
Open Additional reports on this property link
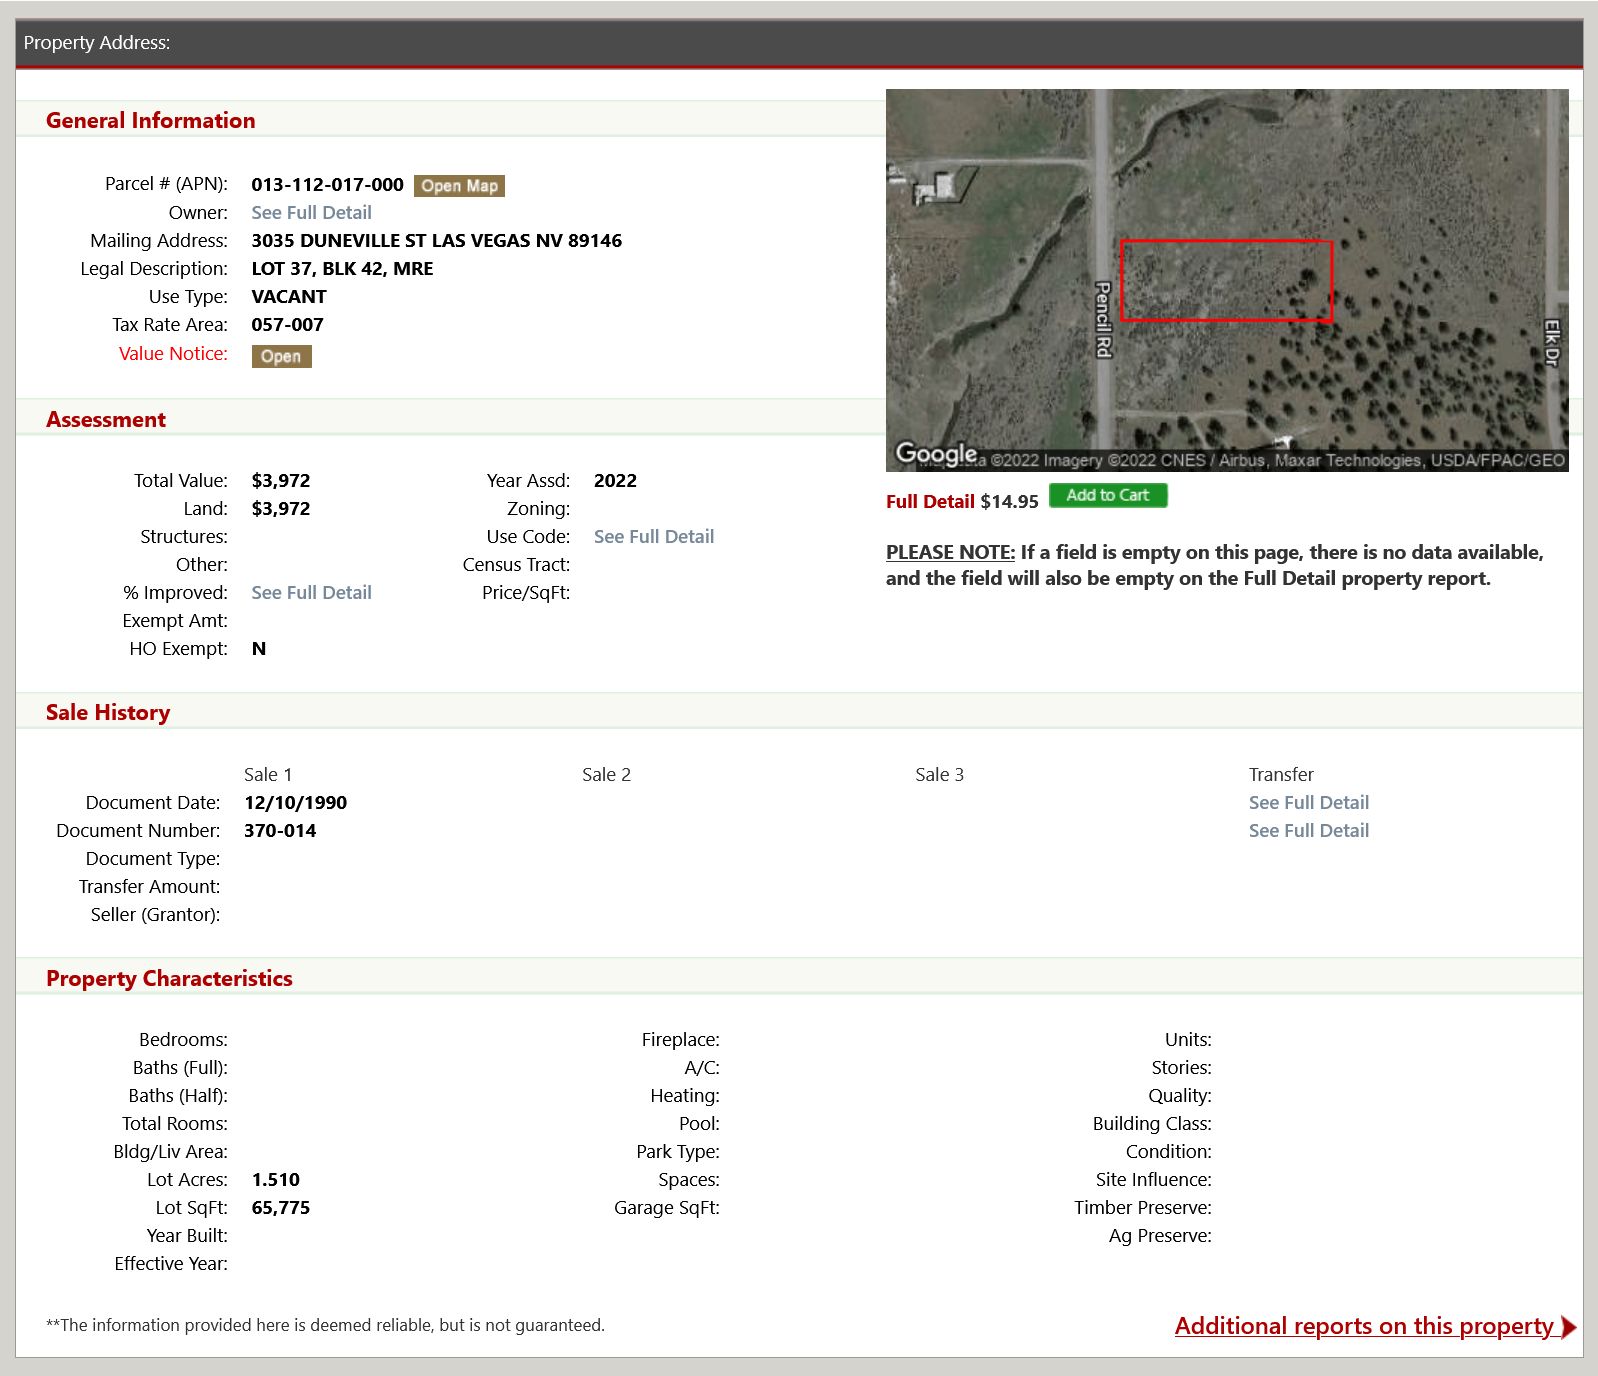(x=1363, y=1326)
